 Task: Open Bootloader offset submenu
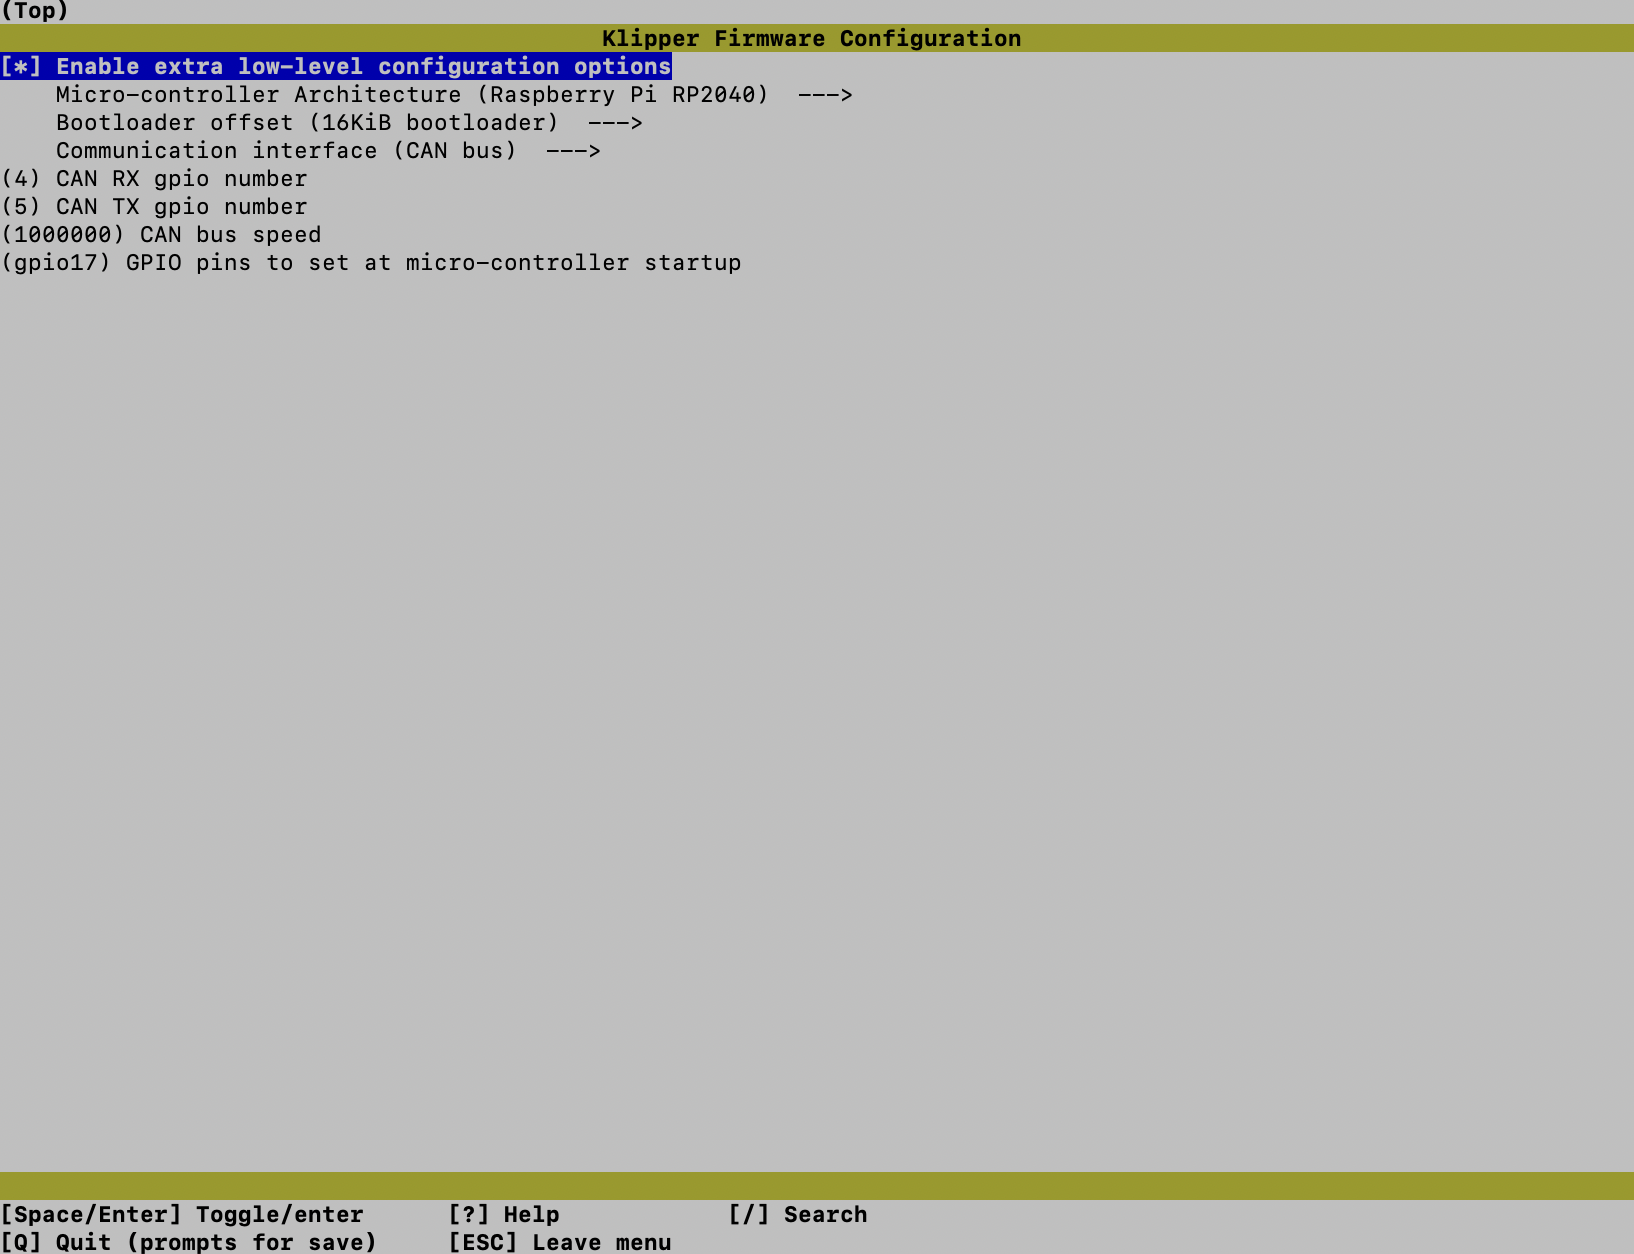pyautogui.click(x=349, y=122)
